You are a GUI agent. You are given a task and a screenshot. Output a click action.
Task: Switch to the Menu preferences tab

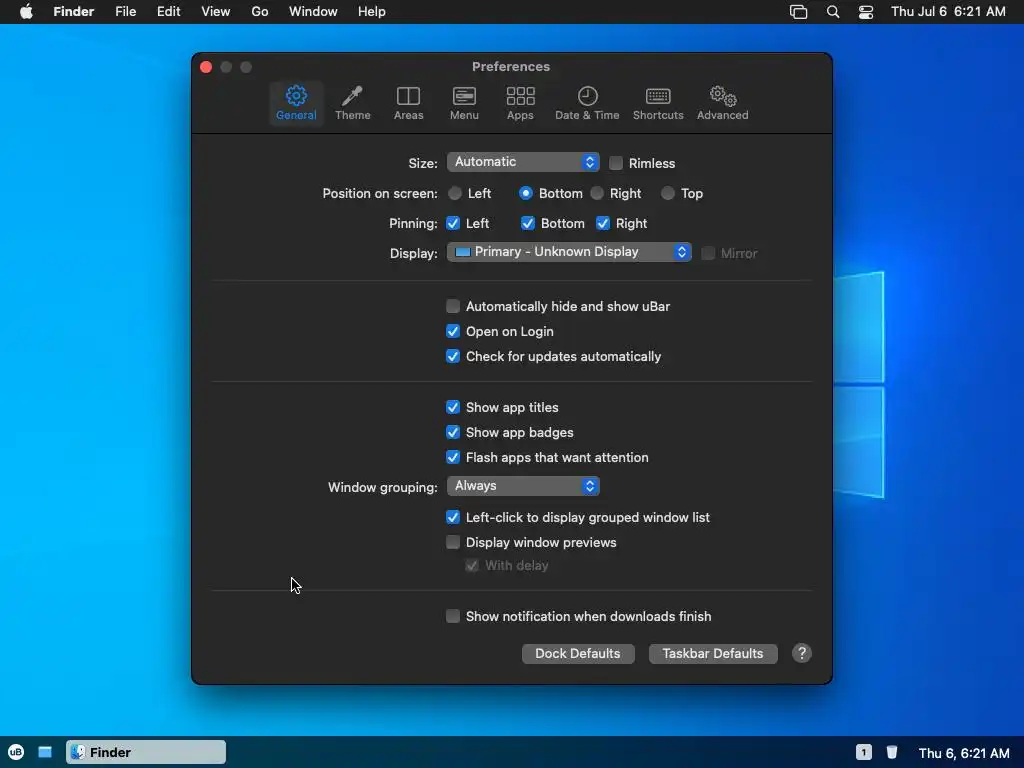click(464, 103)
